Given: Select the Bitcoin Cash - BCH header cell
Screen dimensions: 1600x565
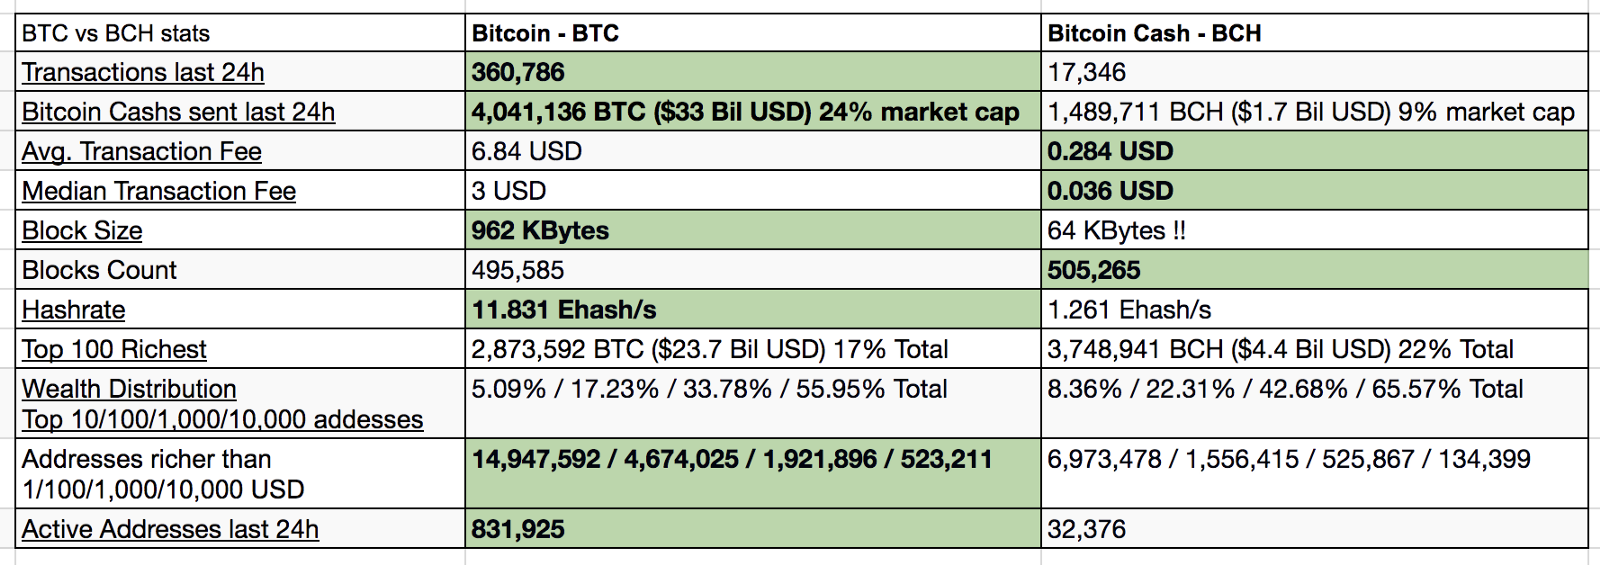Looking at the screenshot, I should coord(1314,33).
